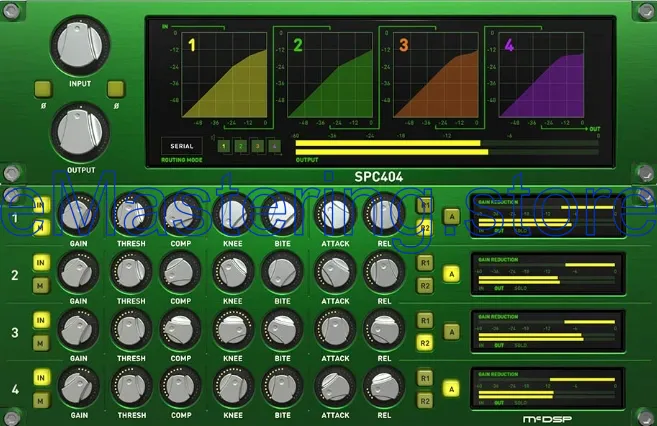
Task: Click band 2 GAIN knob
Action: pyautogui.click(x=78, y=272)
